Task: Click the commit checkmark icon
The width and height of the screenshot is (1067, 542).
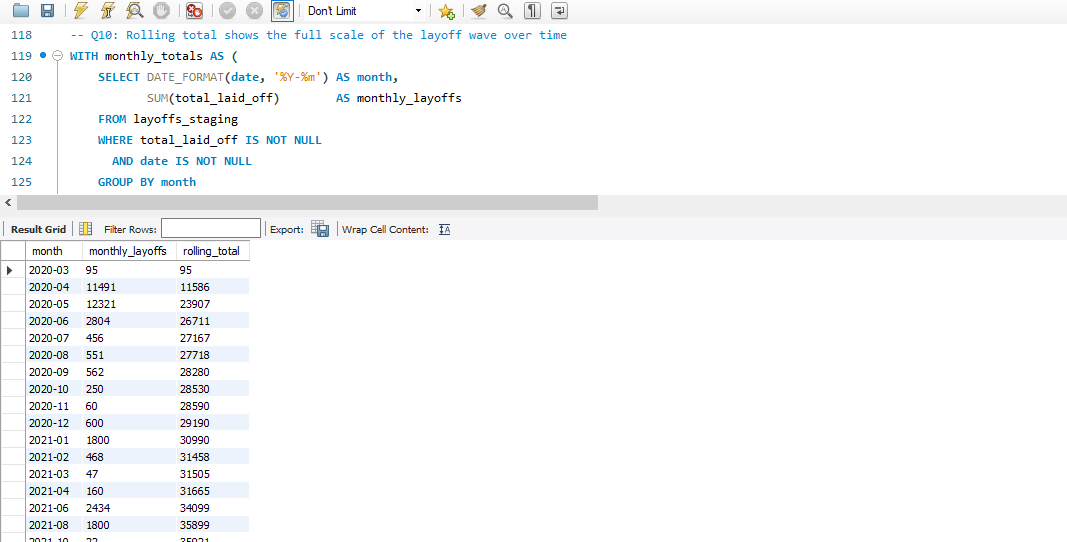Action: (227, 10)
